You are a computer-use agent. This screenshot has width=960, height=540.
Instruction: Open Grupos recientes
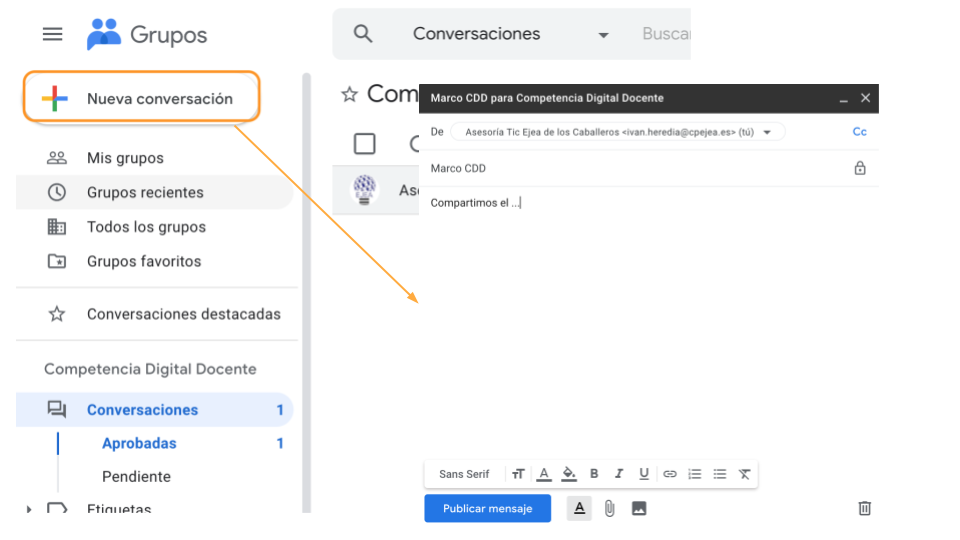pos(154,192)
